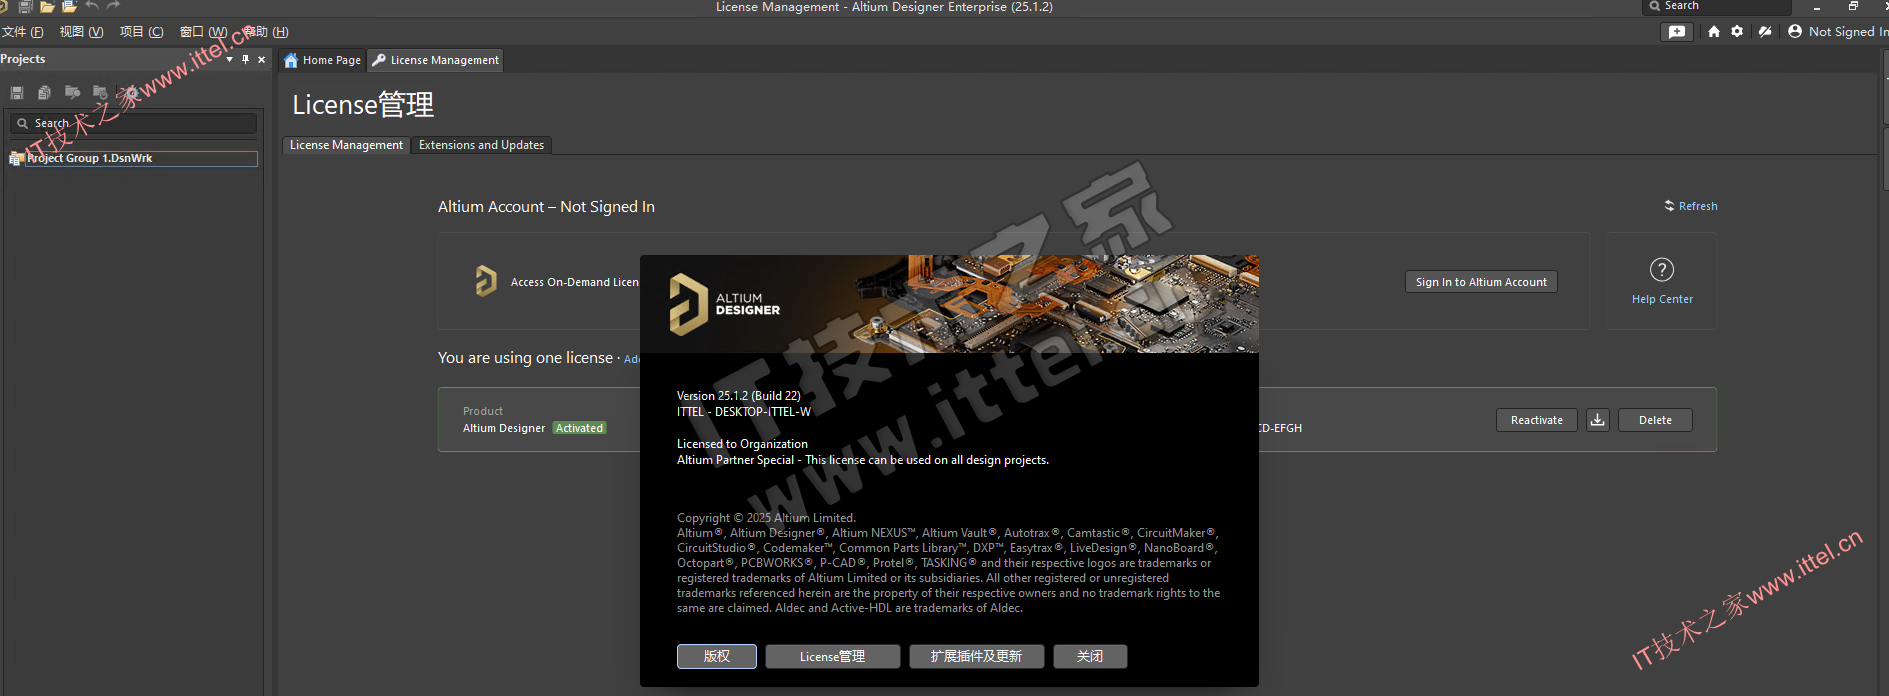Screen dimensions: 1889x696
Task: Close the Projects panel
Action: pos(262,59)
